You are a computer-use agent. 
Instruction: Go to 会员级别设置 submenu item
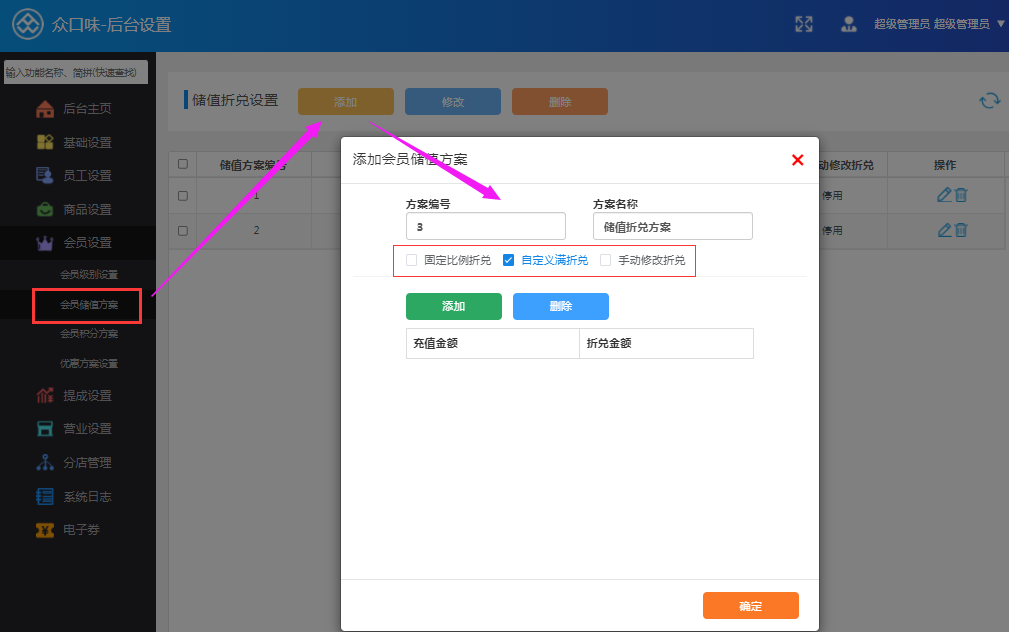click(89, 274)
